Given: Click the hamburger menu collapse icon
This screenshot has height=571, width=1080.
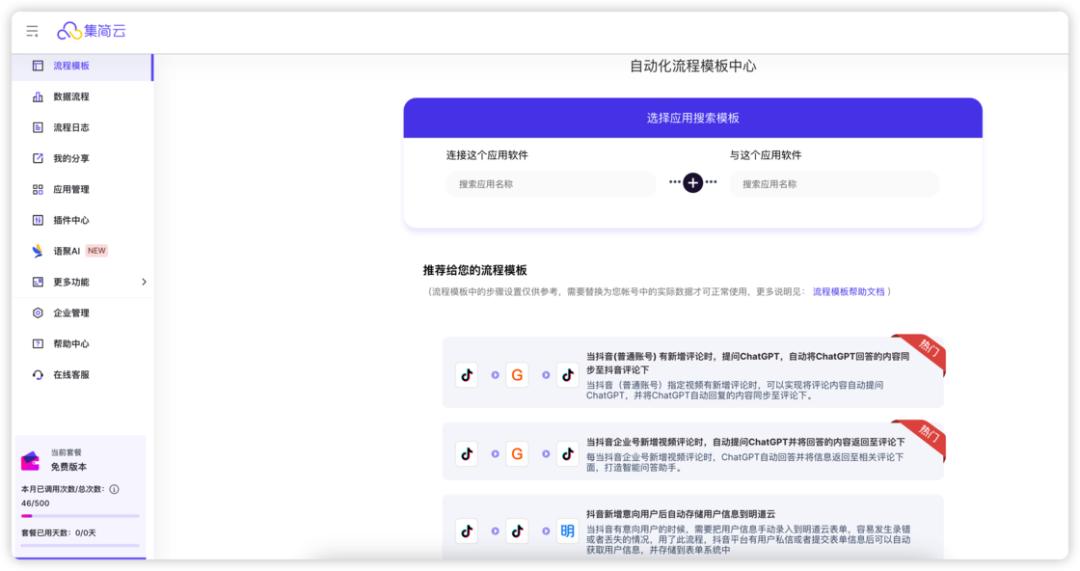Looking at the screenshot, I should [x=32, y=32].
